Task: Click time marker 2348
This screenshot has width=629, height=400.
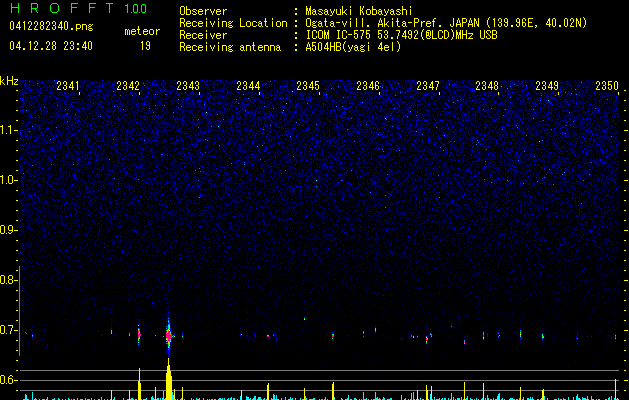Action: [x=487, y=85]
